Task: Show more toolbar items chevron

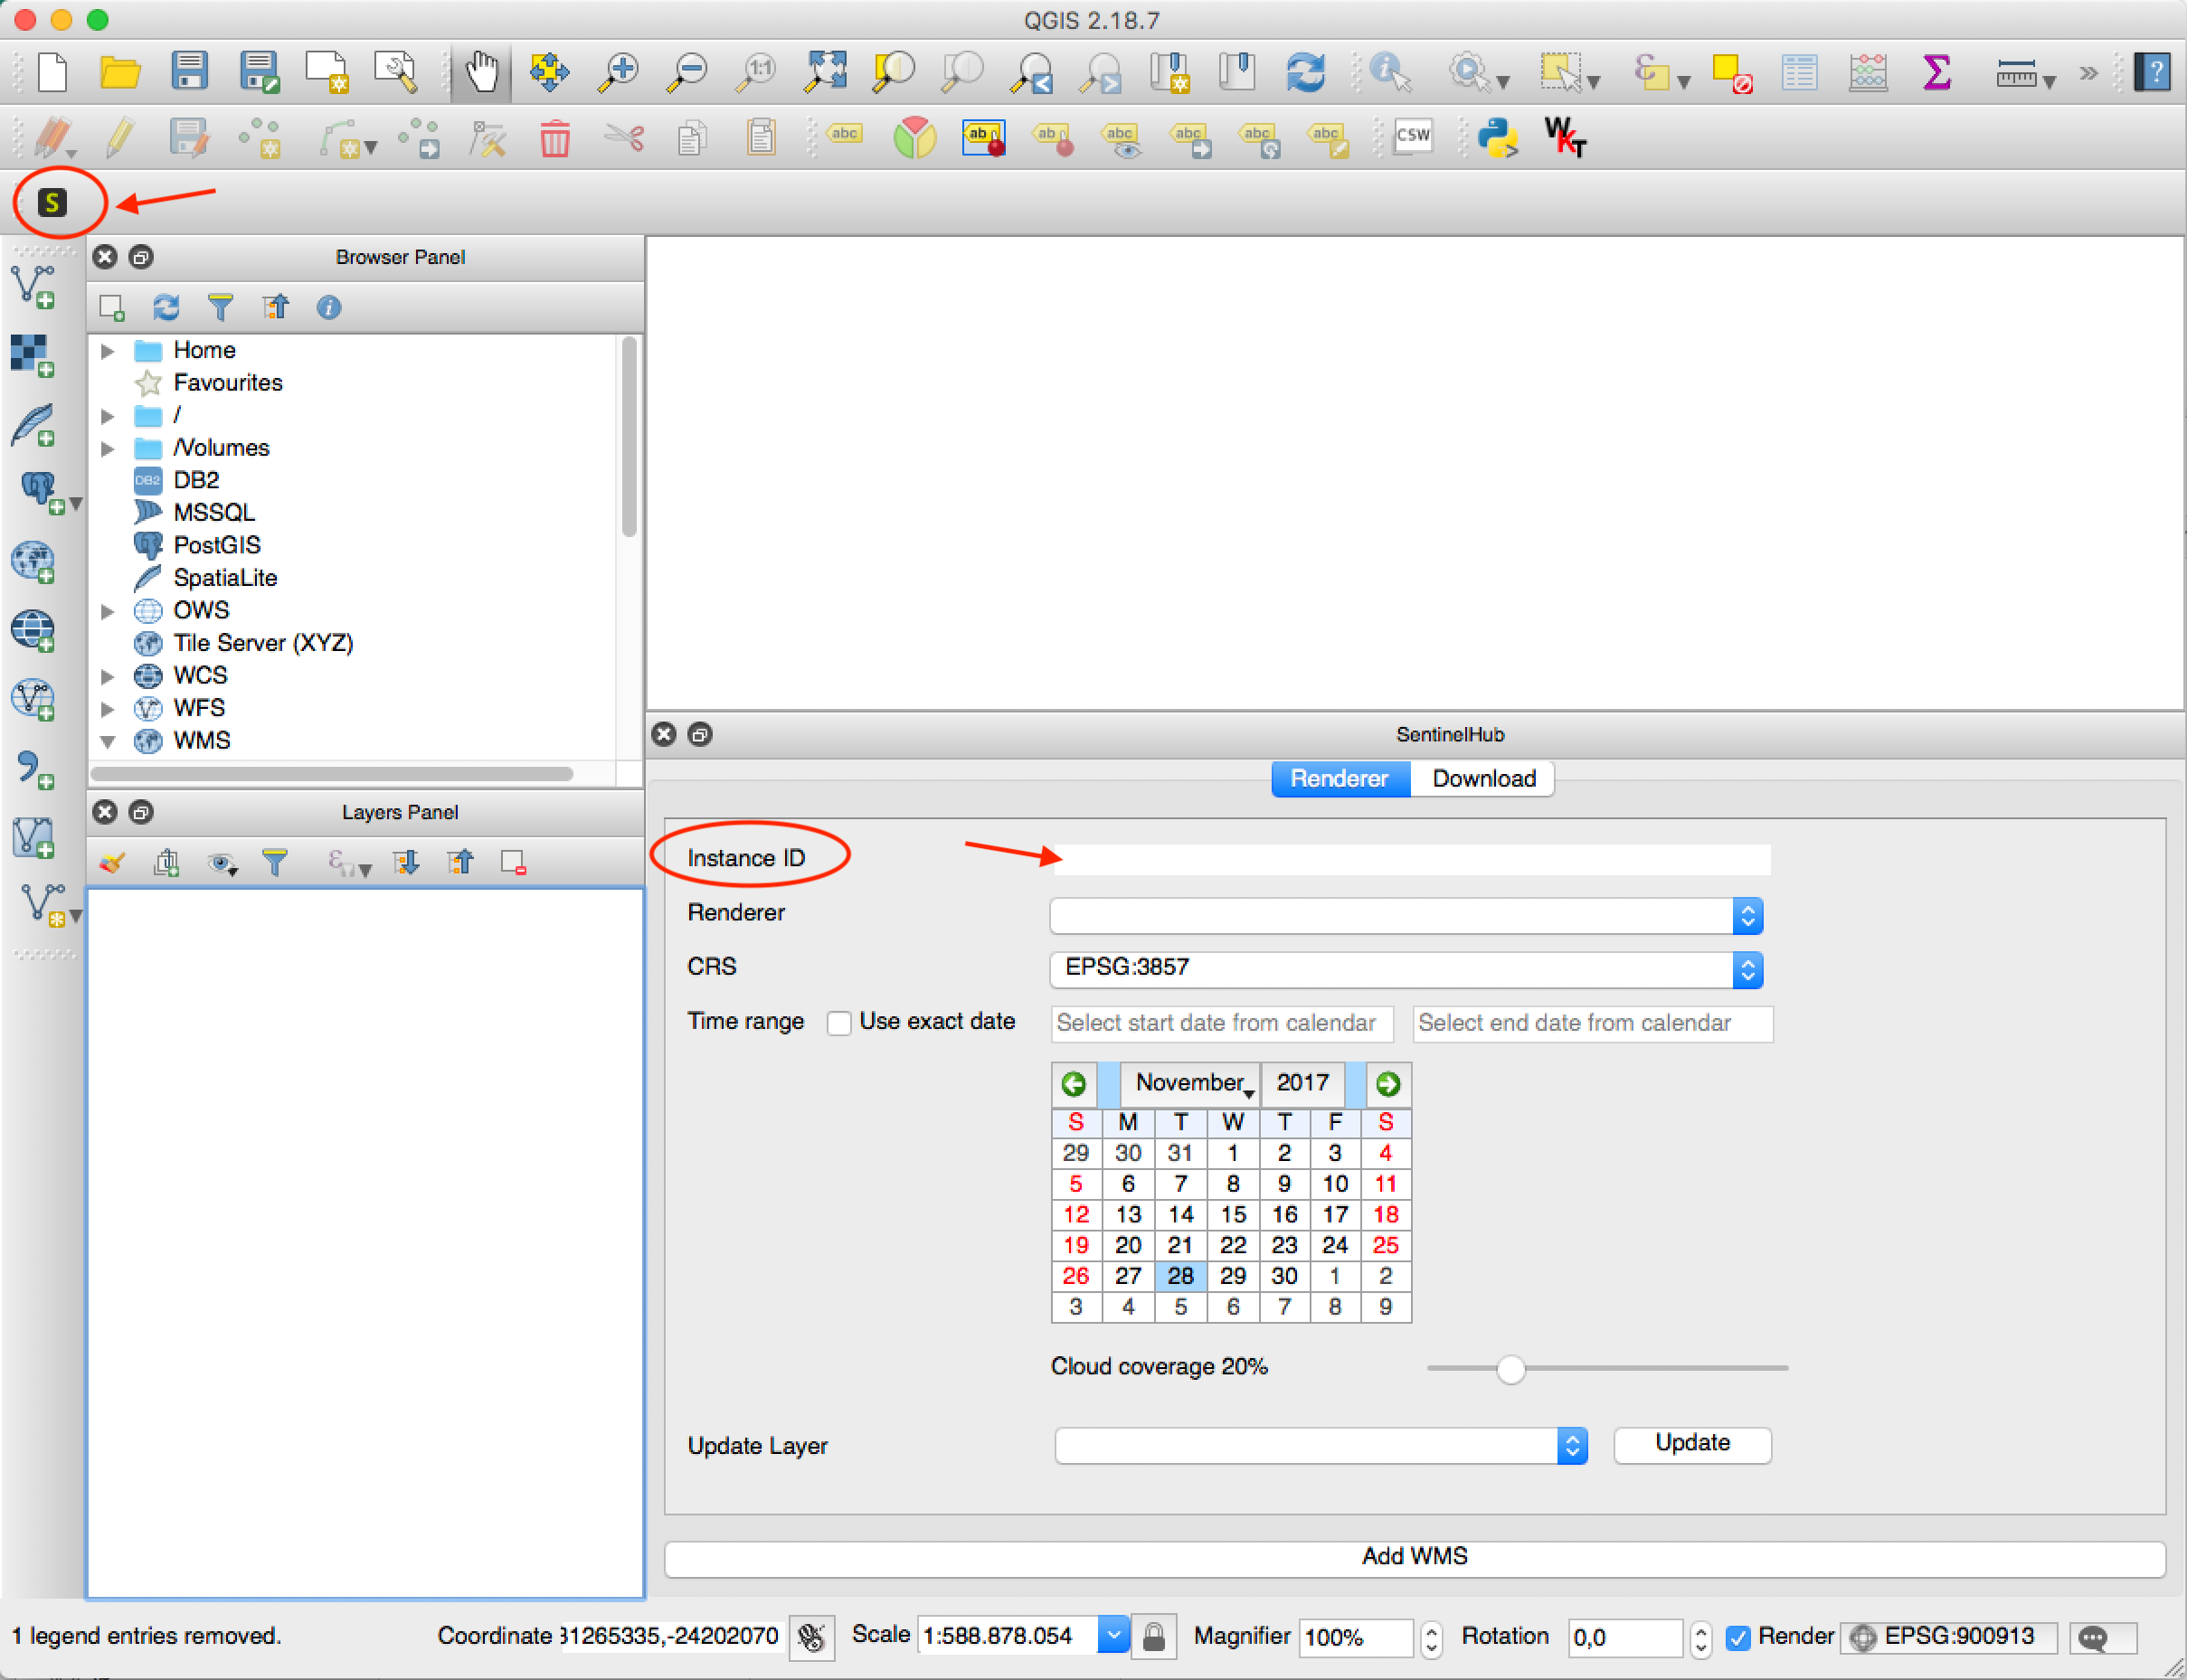Action: [x=2088, y=72]
